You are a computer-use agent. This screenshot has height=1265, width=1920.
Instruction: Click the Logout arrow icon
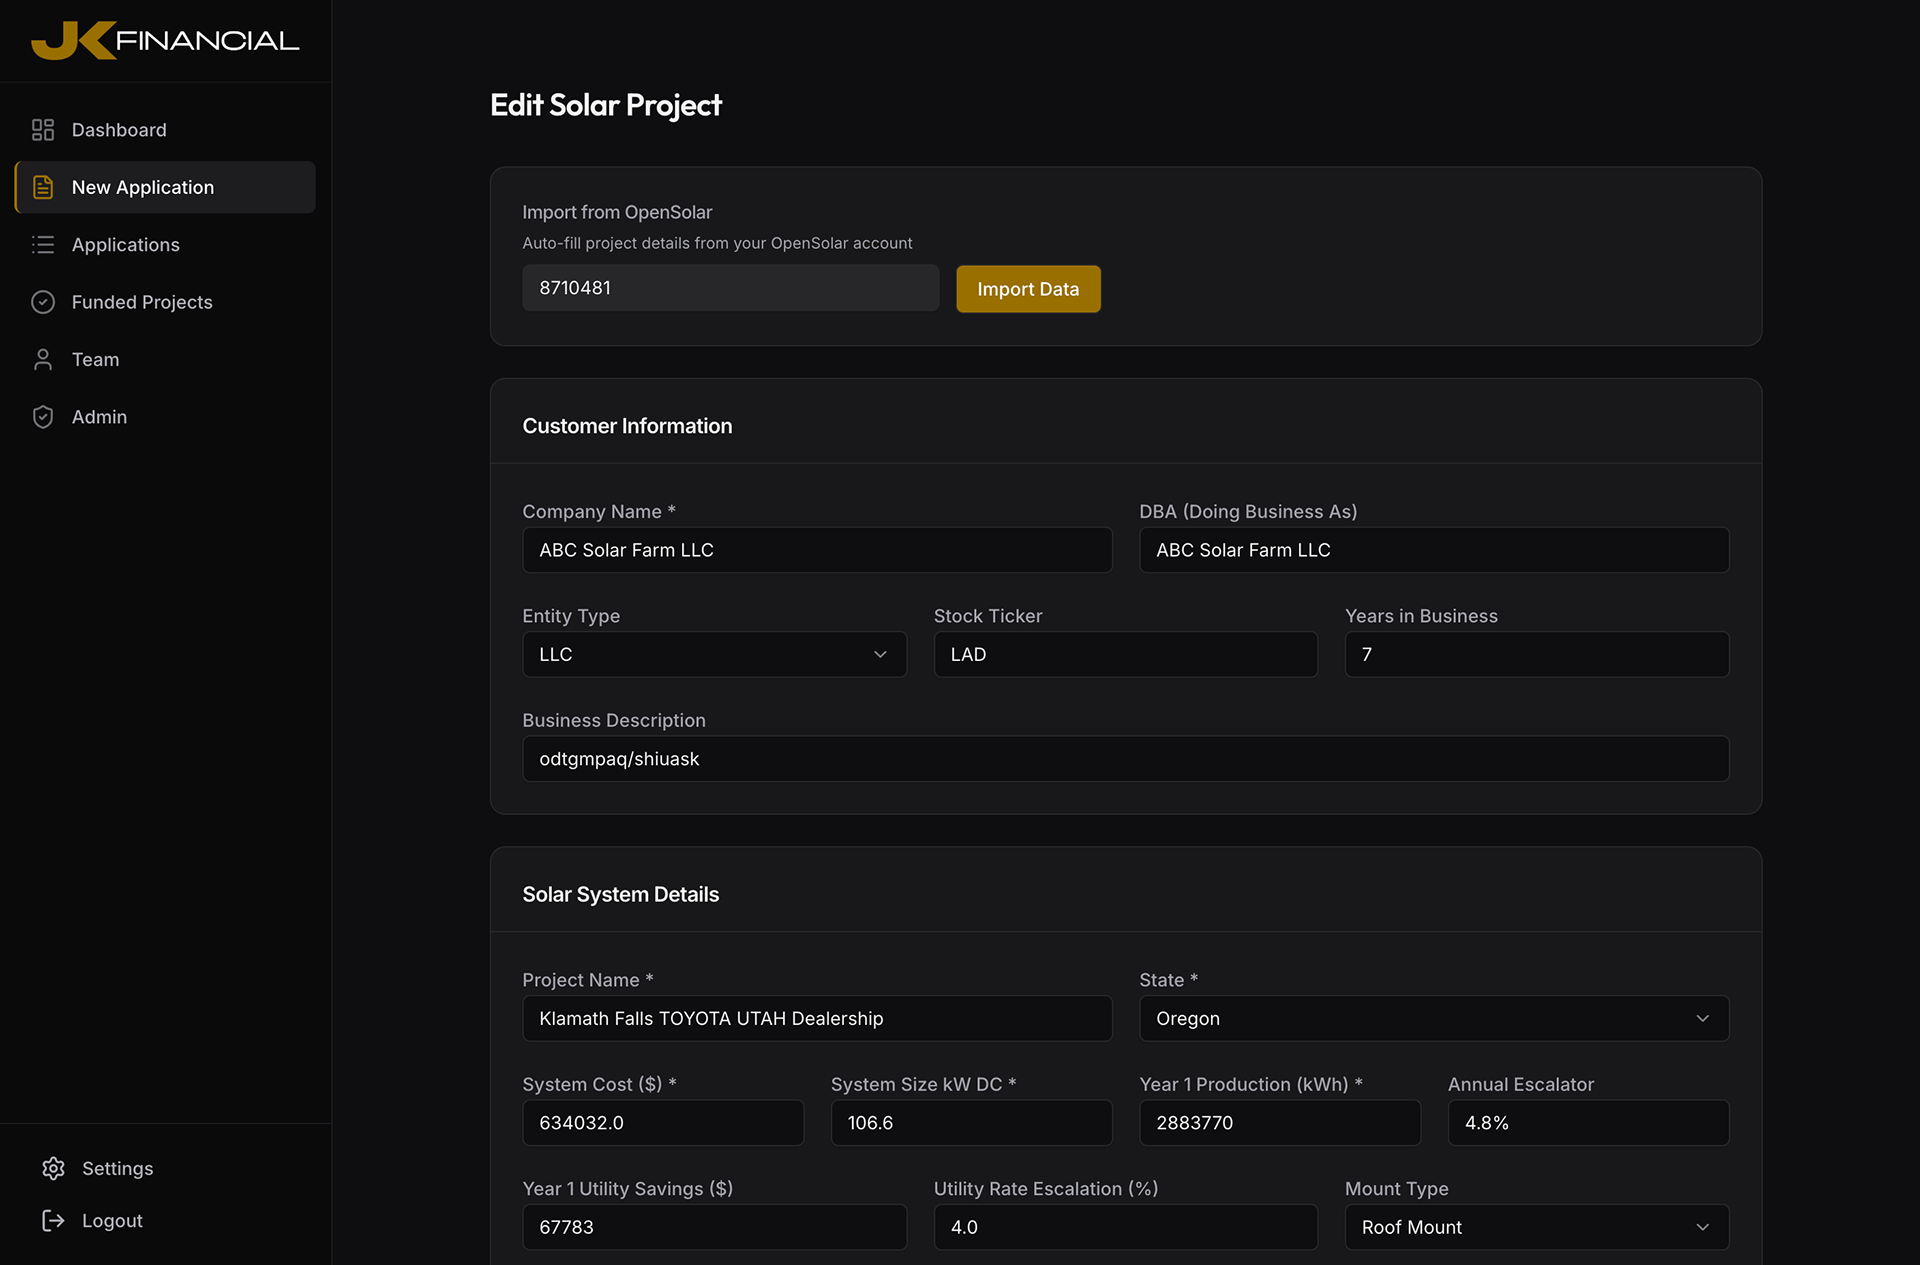click(x=53, y=1220)
